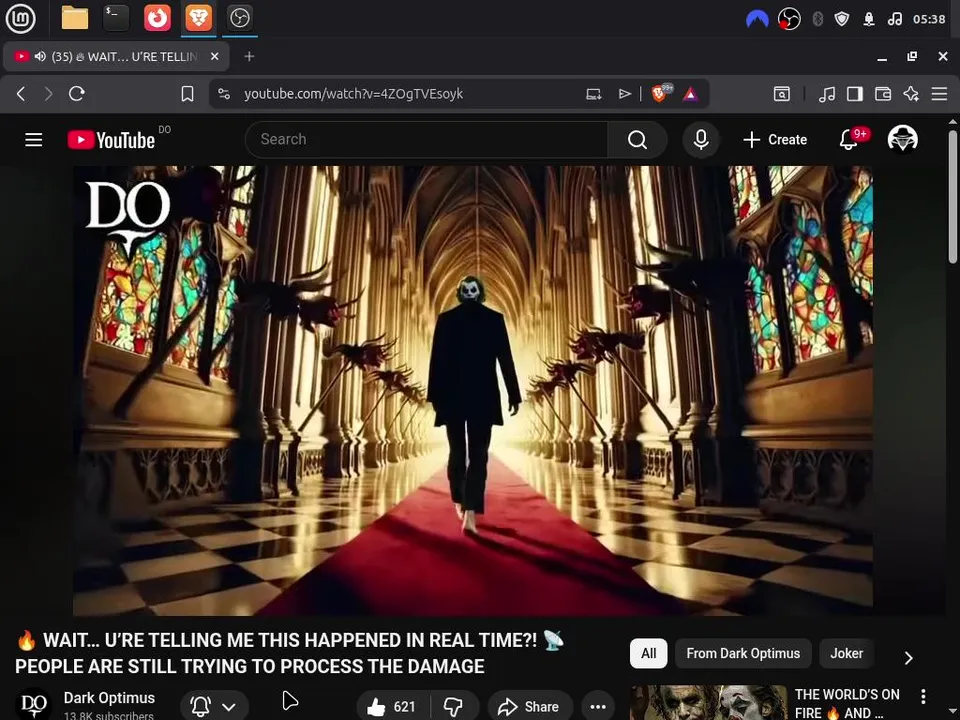Open the clock showing 05:38

coord(929,19)
